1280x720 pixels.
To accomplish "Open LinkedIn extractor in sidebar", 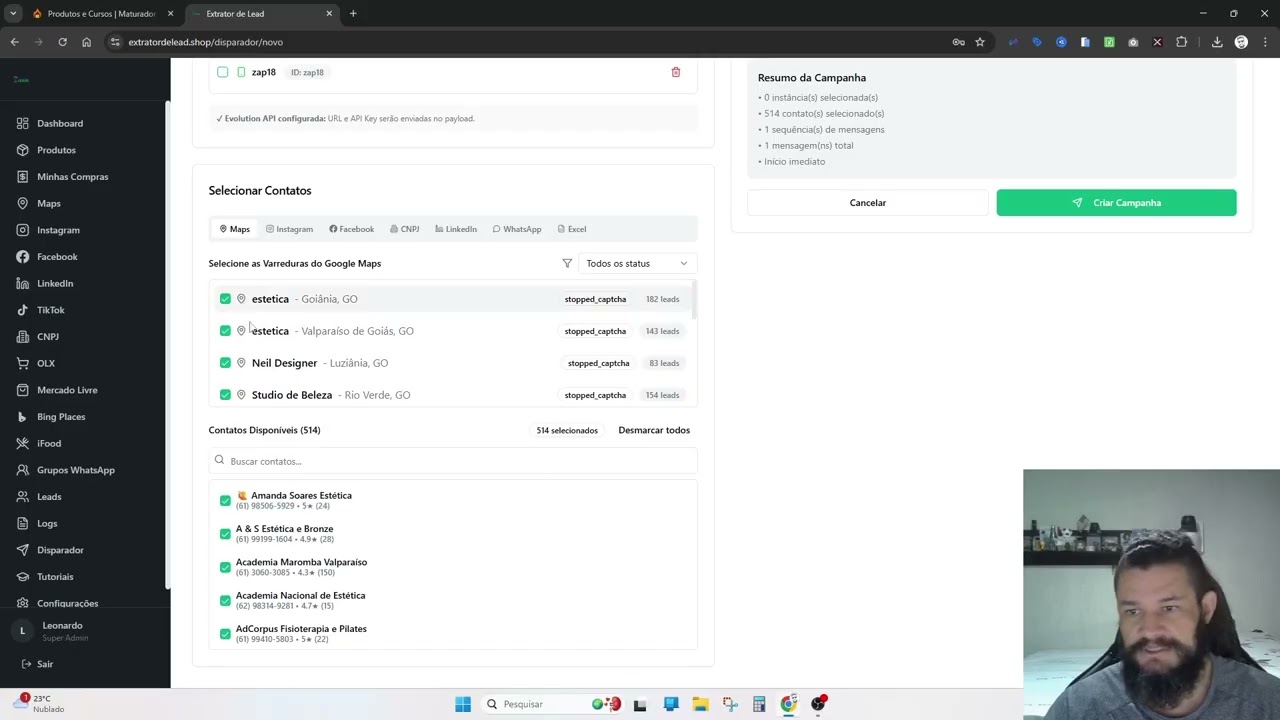I will (55, 283).
